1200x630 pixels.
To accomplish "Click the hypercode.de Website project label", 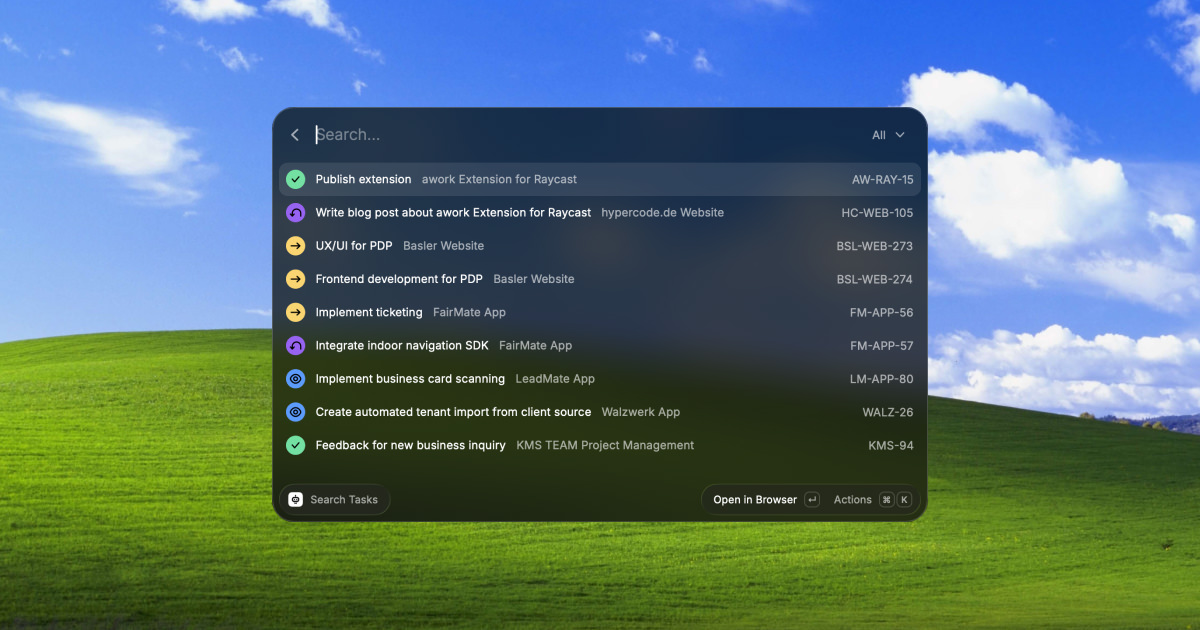I will click(662, 212).
